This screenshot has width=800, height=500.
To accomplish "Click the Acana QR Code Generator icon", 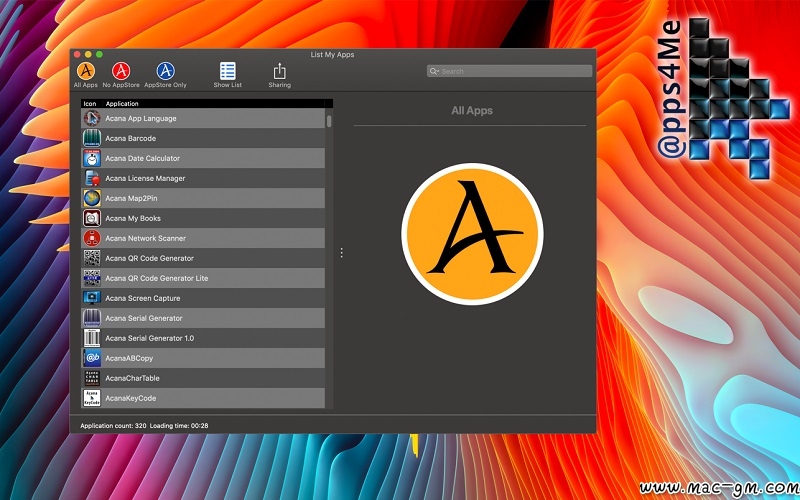I will pyautogui.click(x=92, y=258).
